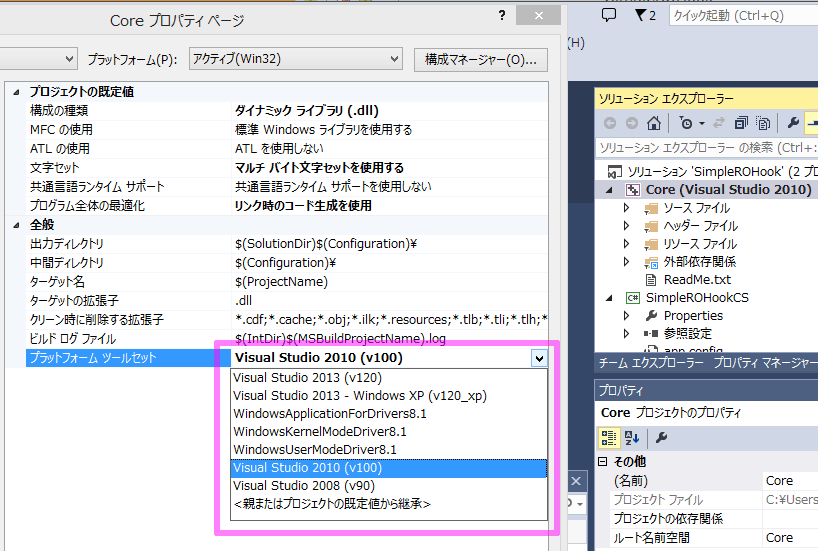Select the ATL の使用 property row

tap(287, 149)
